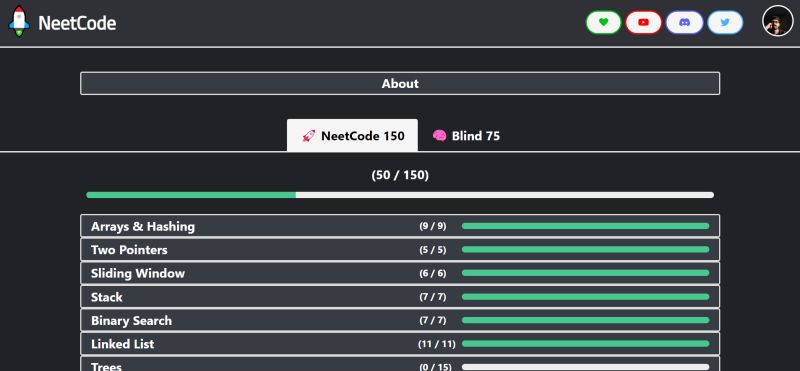800x371 pixels.
Task: Expand the Sliding Window category
Action: point(400,273)
